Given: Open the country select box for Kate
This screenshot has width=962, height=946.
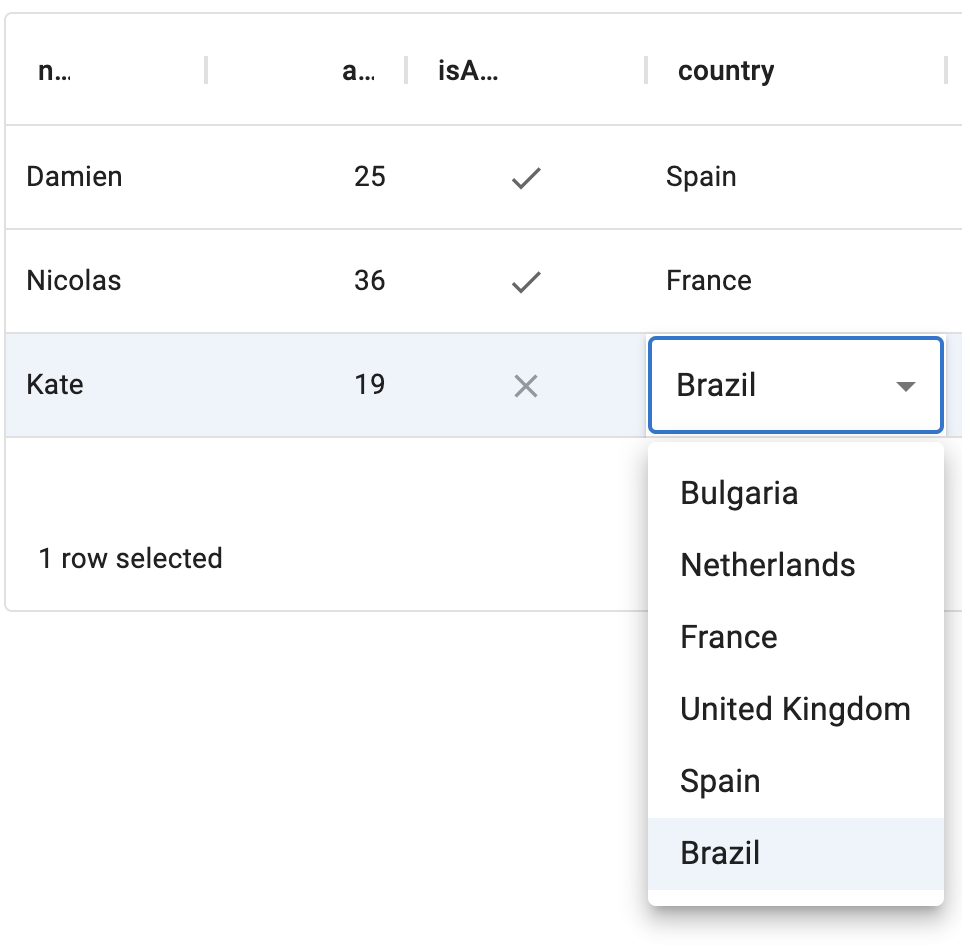Looking at the screenshot, I should pyautogui.click(x=780, y=385).
